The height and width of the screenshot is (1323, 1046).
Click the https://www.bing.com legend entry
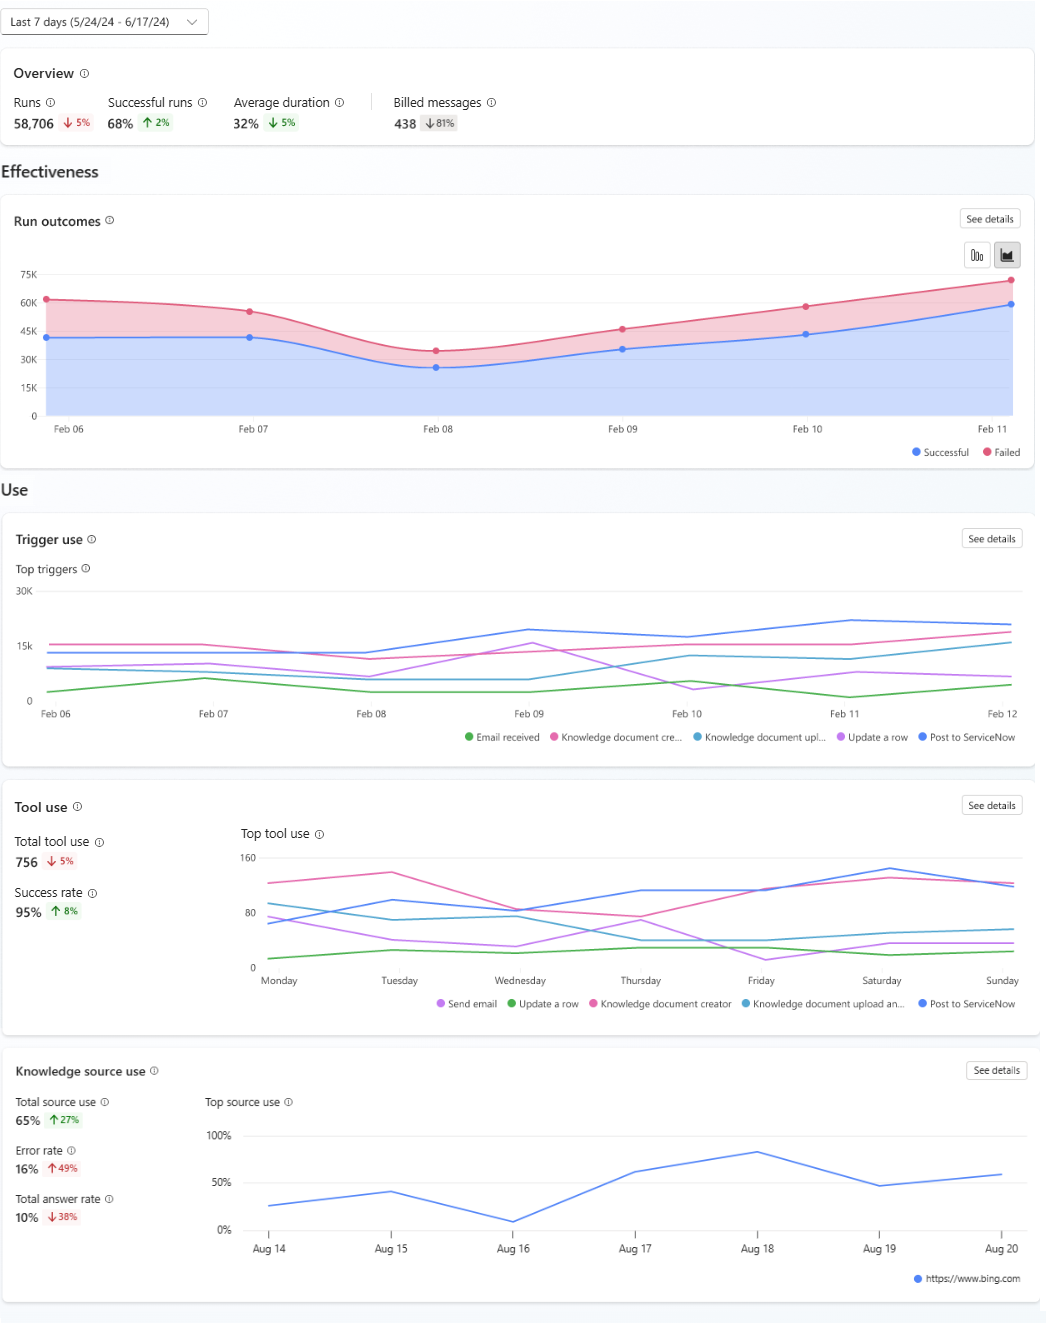967,1279
